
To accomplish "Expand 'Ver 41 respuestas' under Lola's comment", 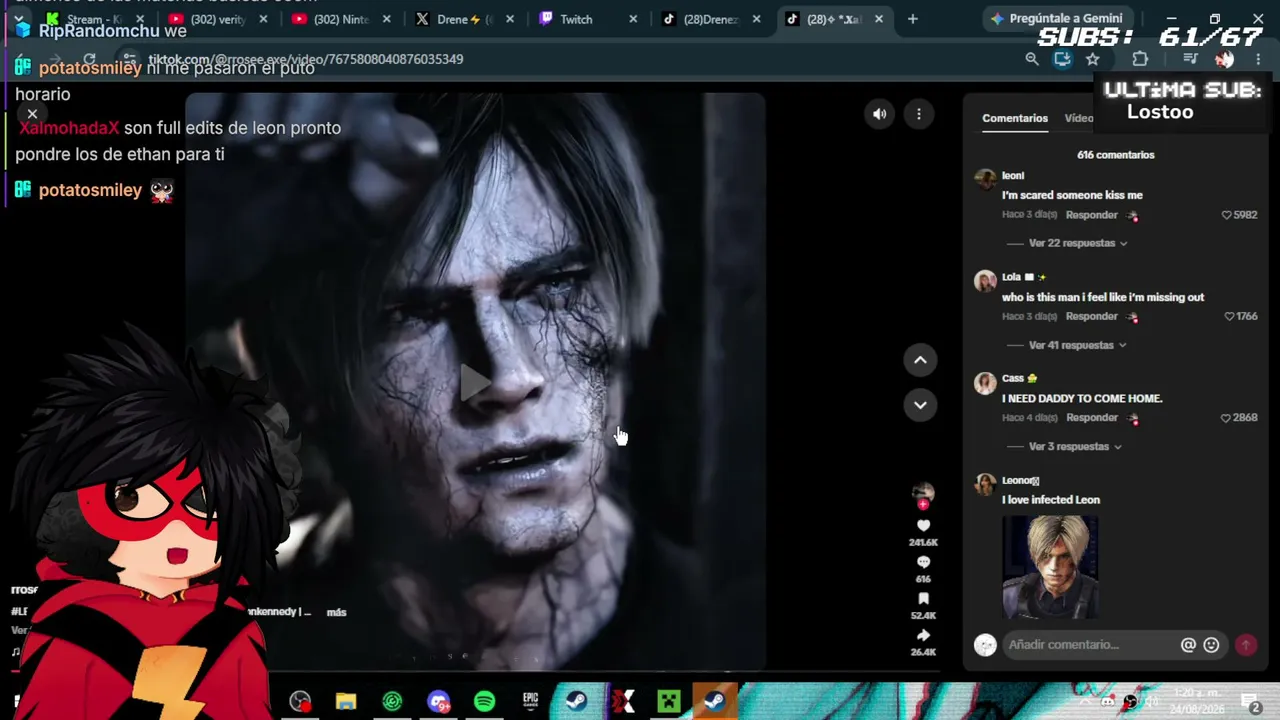I will coord(1077,345).
